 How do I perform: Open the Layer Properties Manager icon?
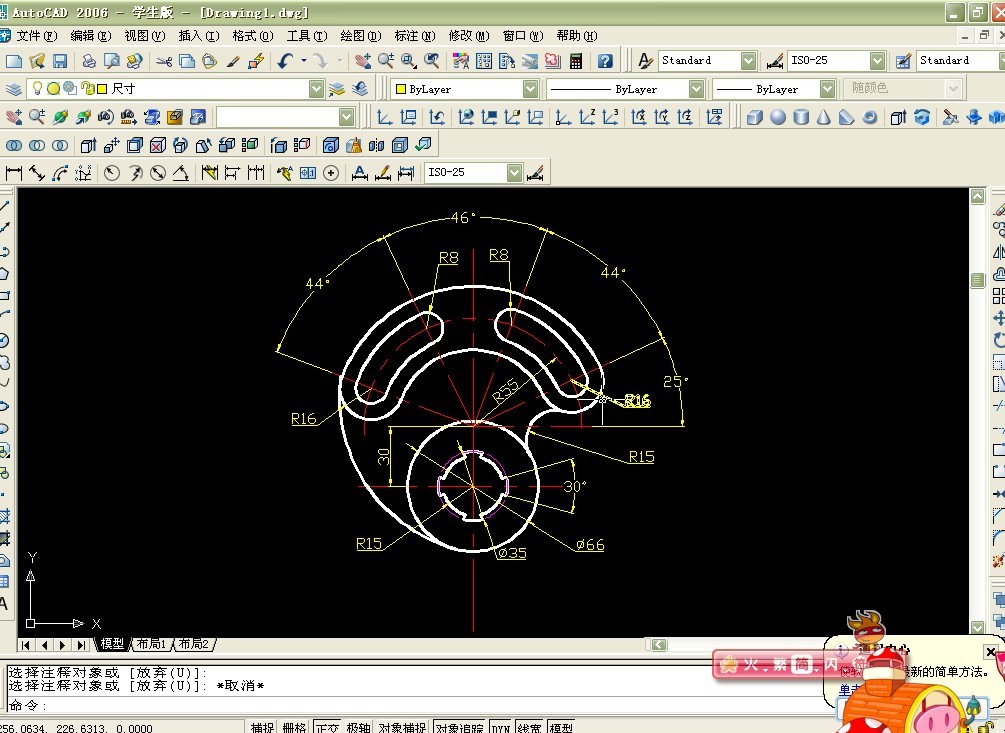(14, 88)
